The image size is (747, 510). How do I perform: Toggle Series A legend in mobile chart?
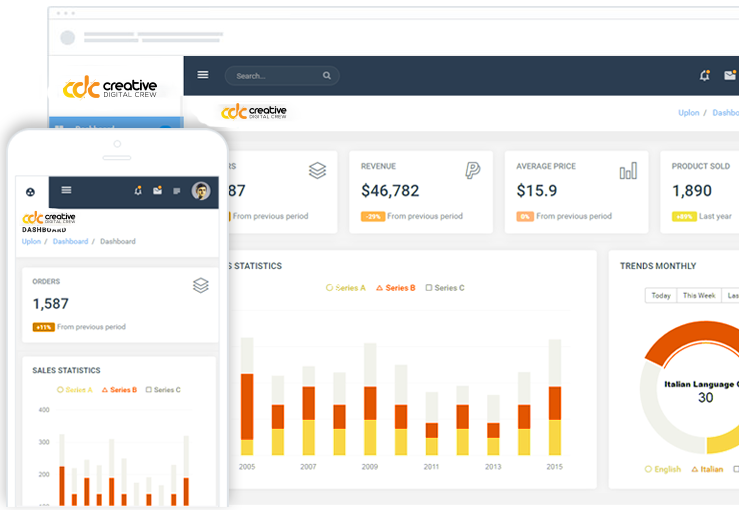coord(75,390)
